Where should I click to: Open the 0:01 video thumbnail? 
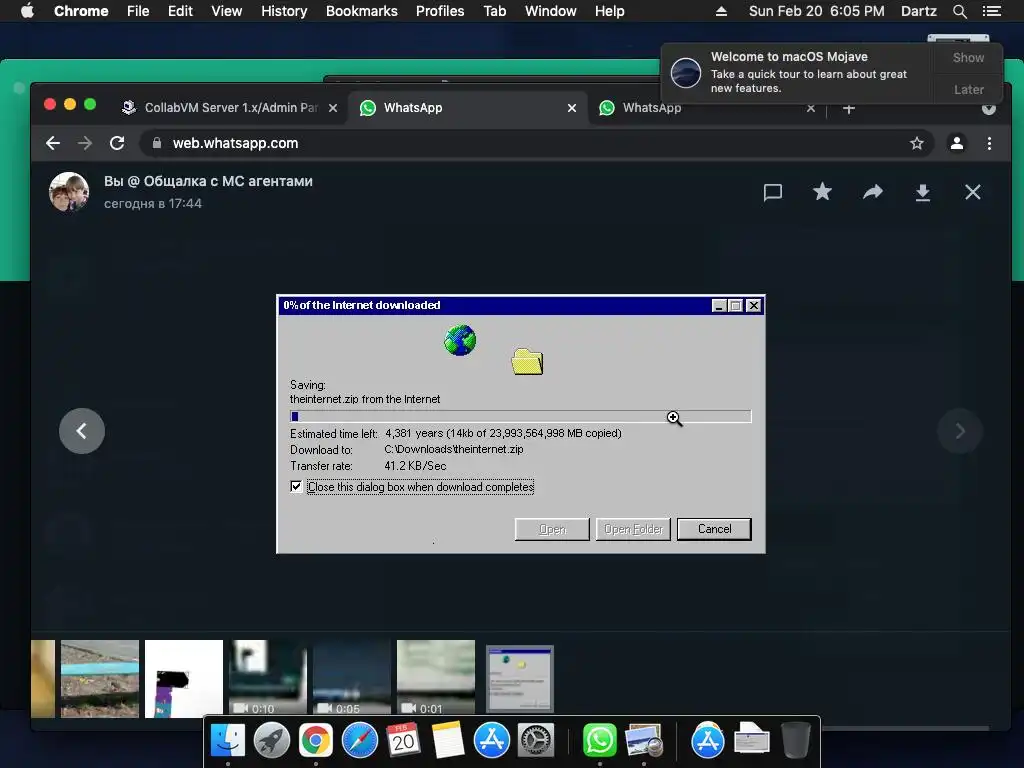click(x=436, y=678)
